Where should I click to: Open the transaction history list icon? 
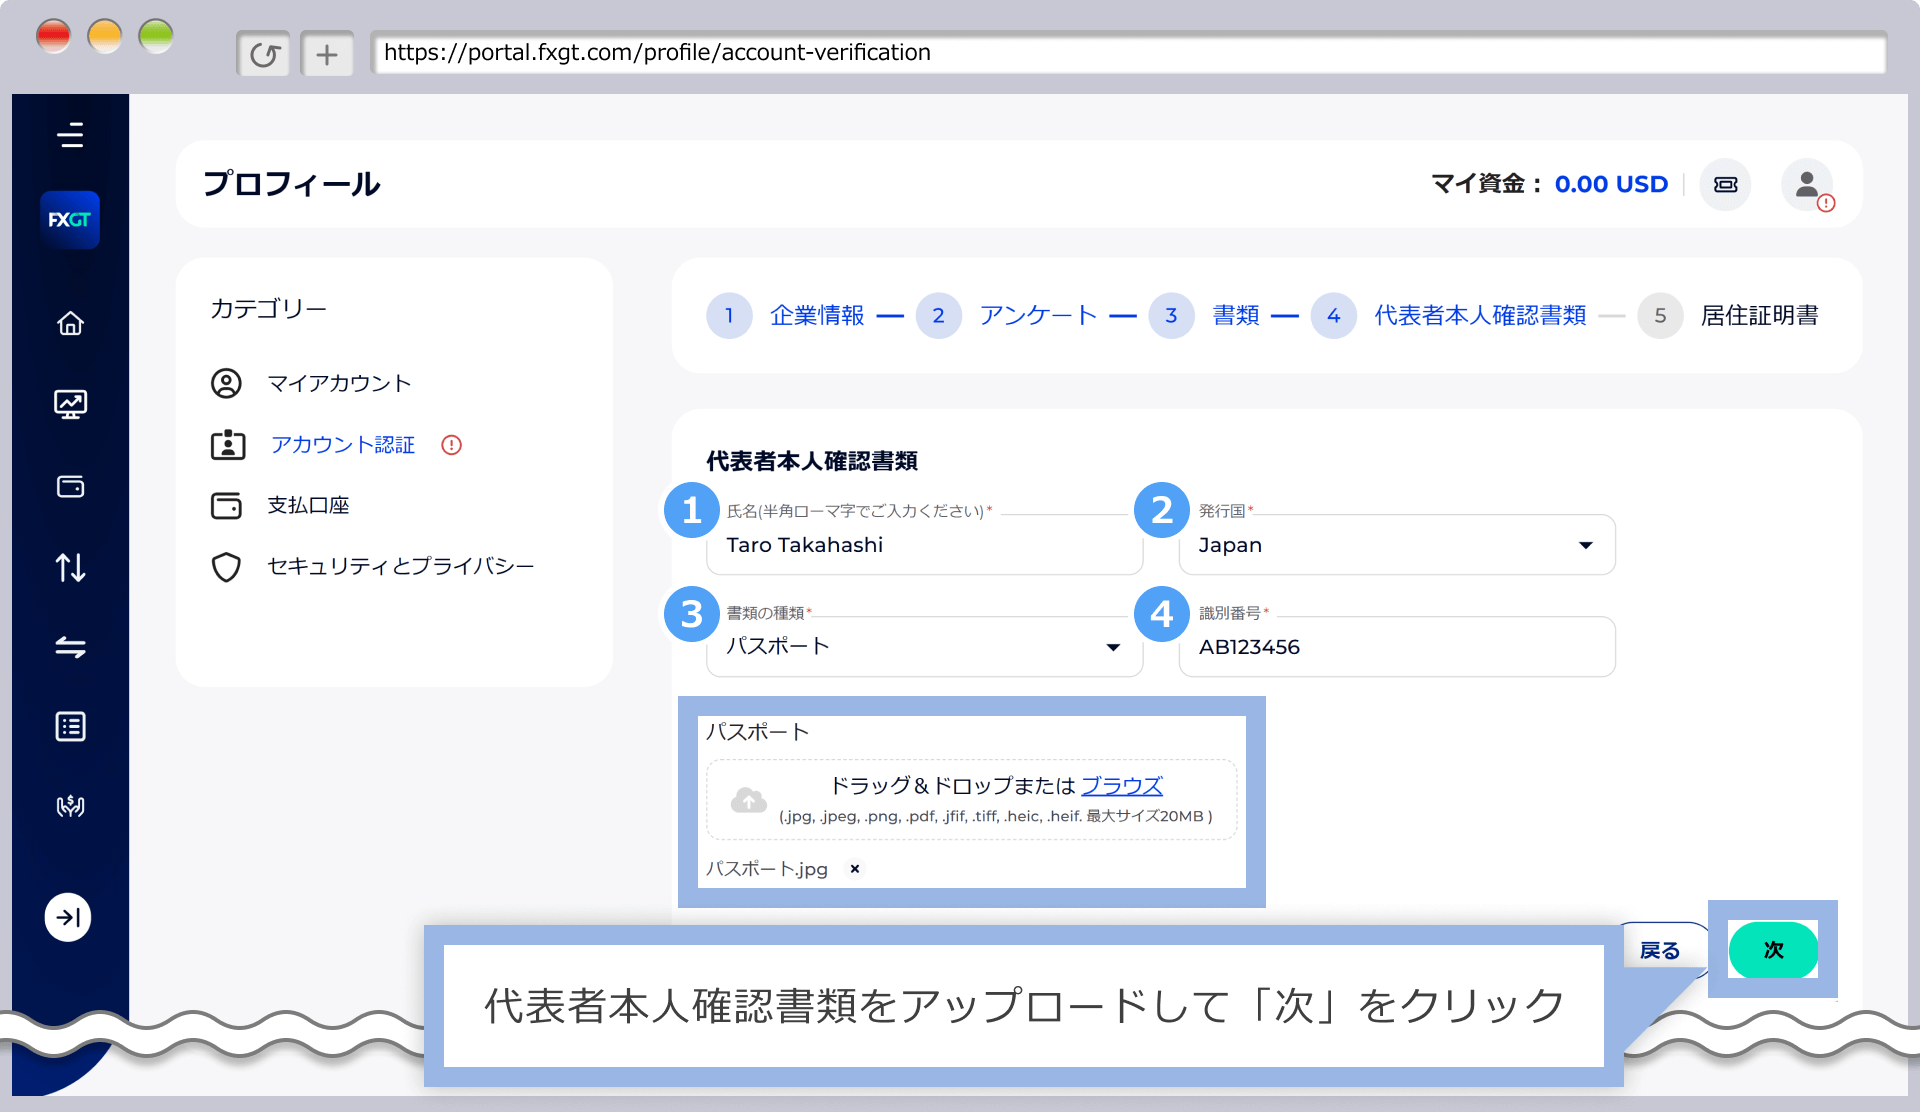click(70, 727)
